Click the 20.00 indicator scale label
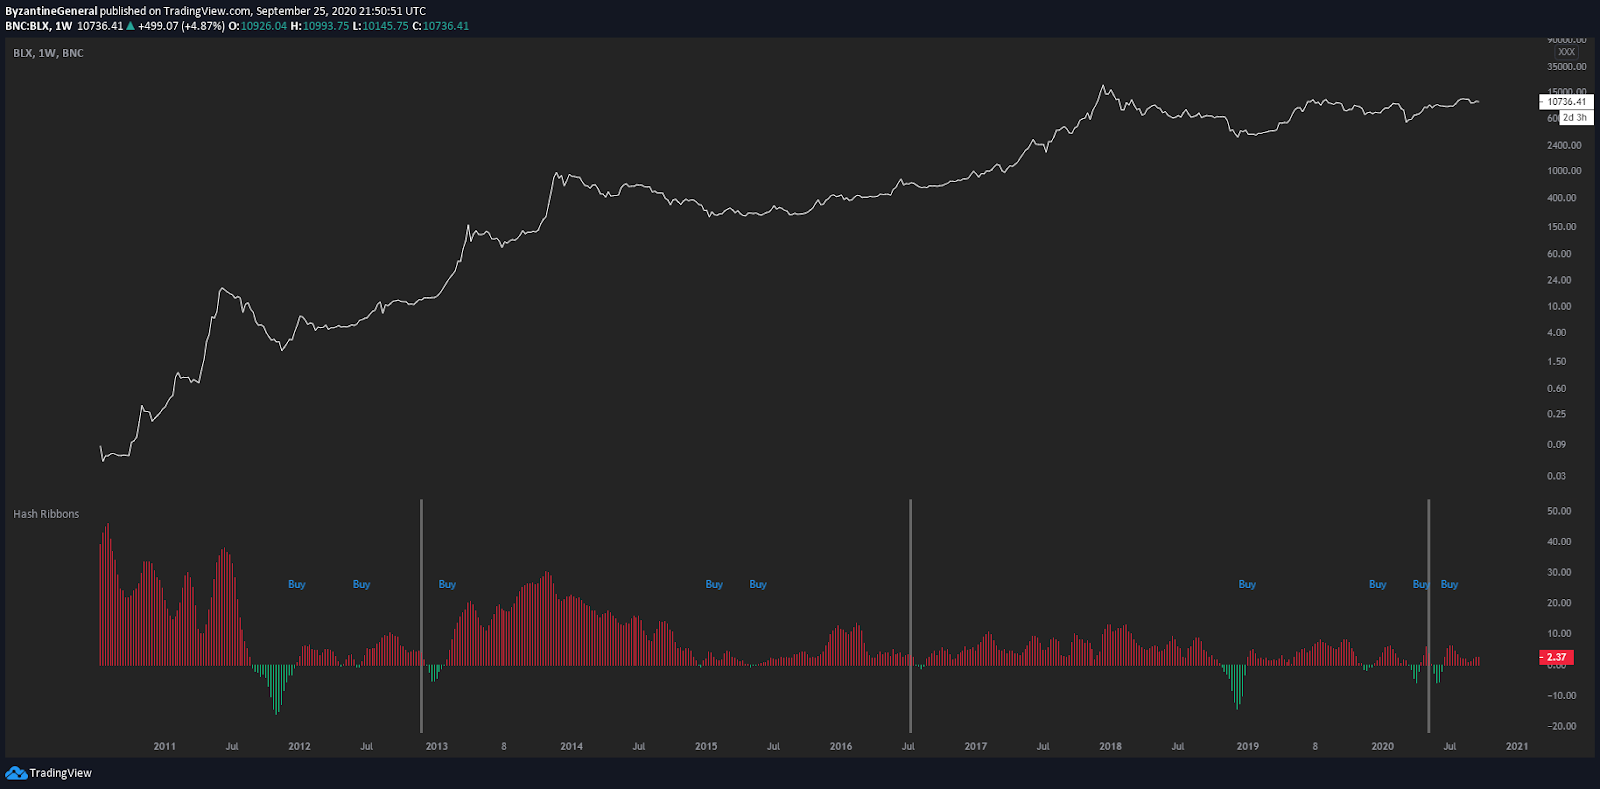This screenshot has width=1600, height=789. tap(1559, 603)
